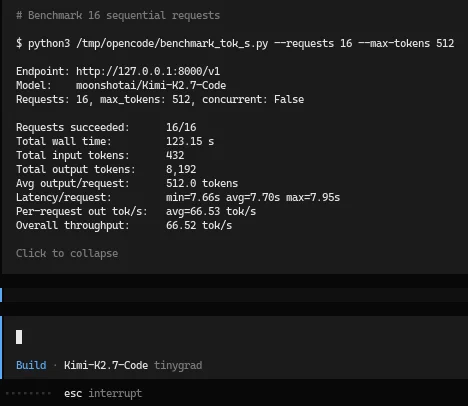Click the 'concurrent: False' setting text
468x406 pixels.
[x=253, y=99]
